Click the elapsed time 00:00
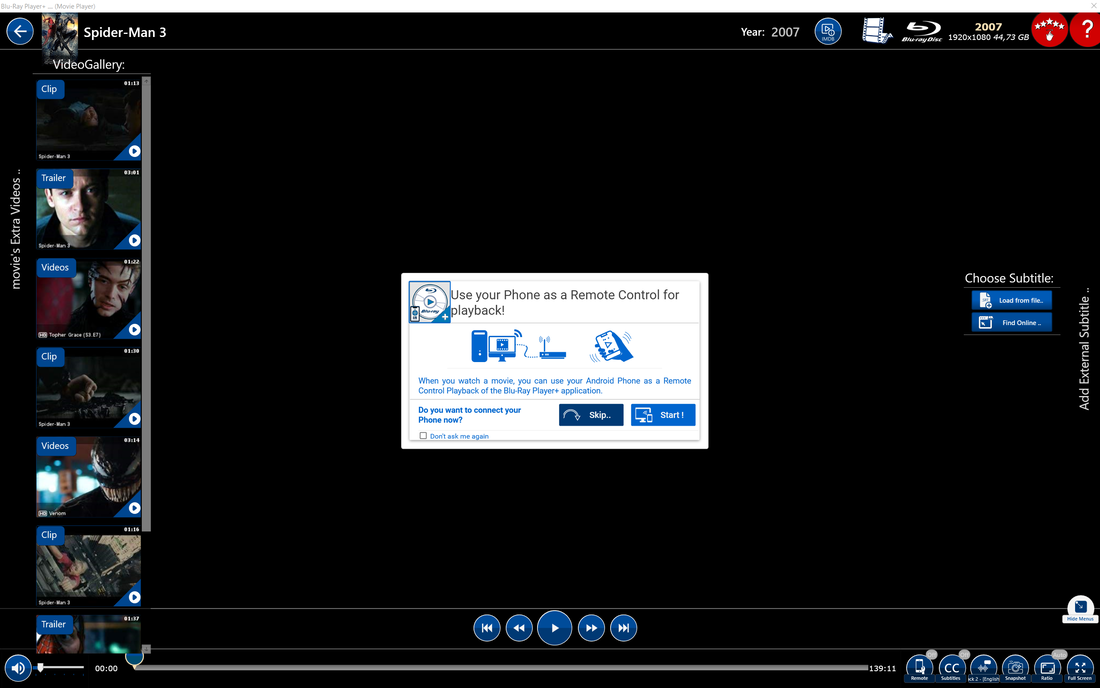Image resolution: width=1100 pixels, height=688 pixels. tap(106, 668)
